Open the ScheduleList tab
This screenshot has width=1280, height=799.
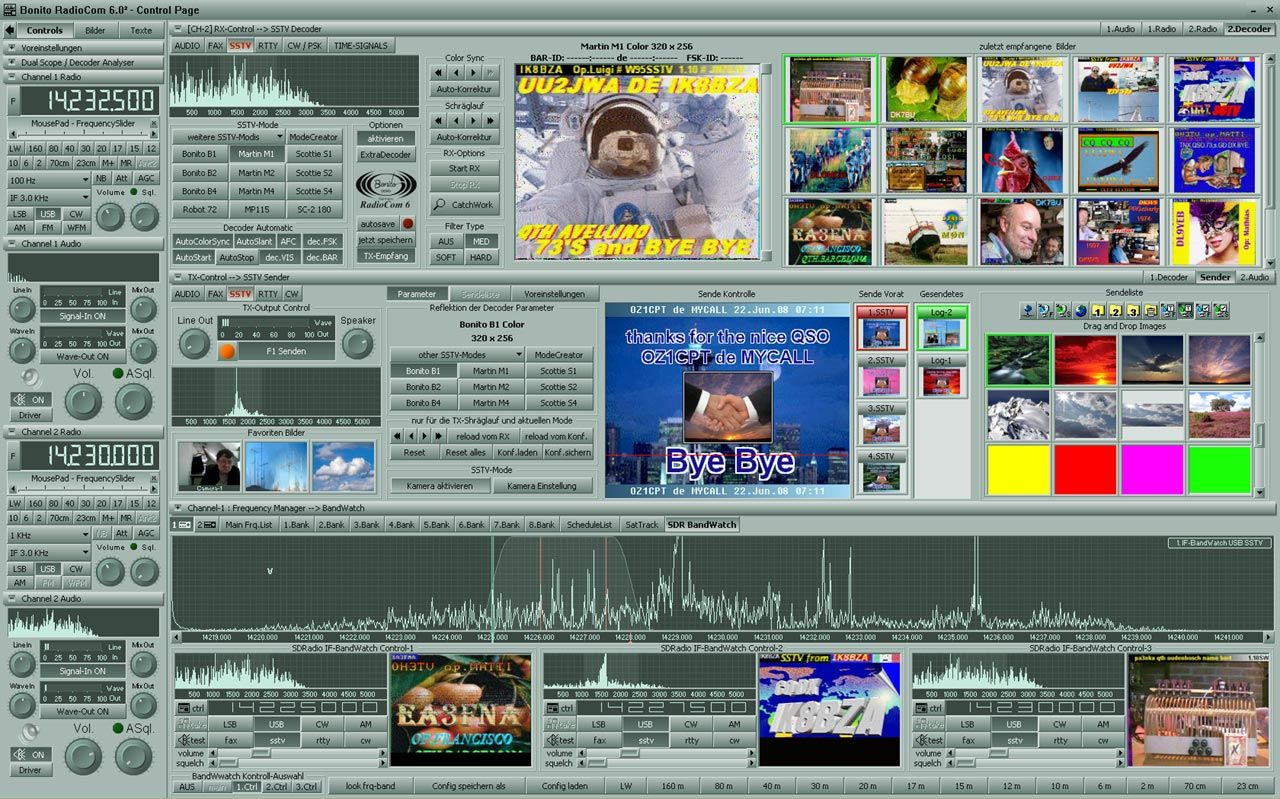[x=589, y=524]
